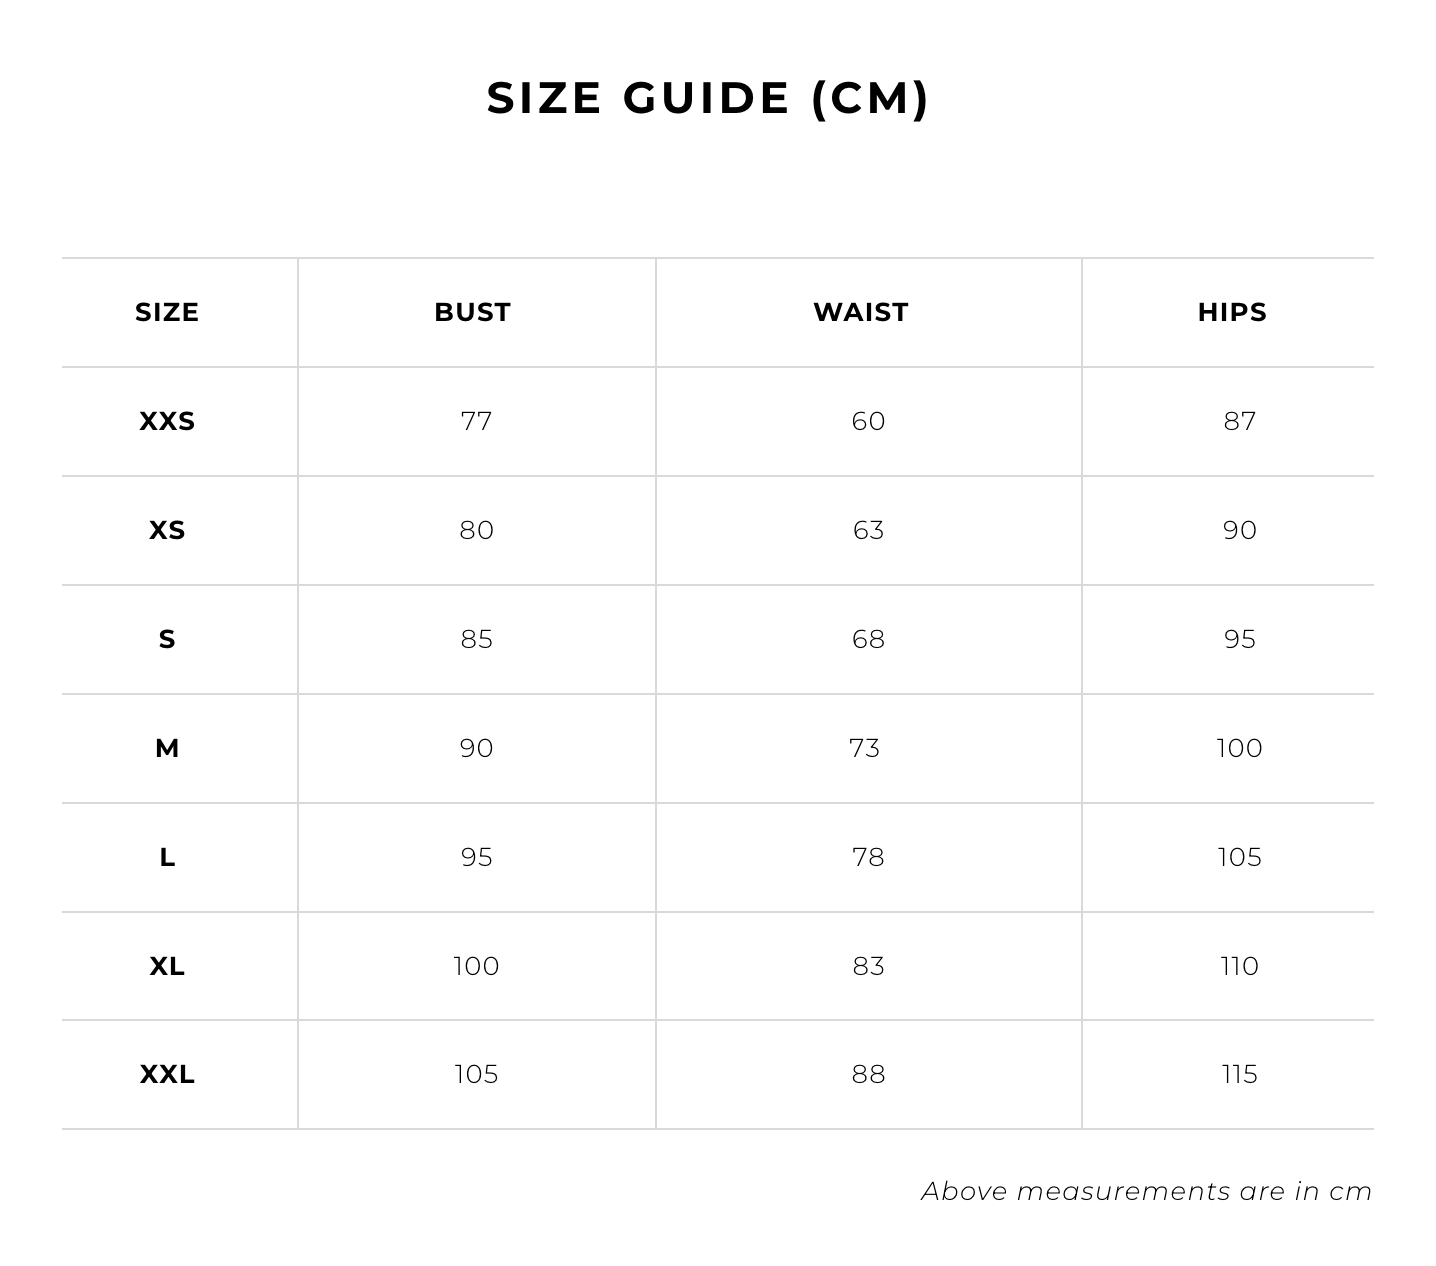This screenshot has height=1266, width=1436.
Task: Click the BUST column header
Action: tap(472, 312)
